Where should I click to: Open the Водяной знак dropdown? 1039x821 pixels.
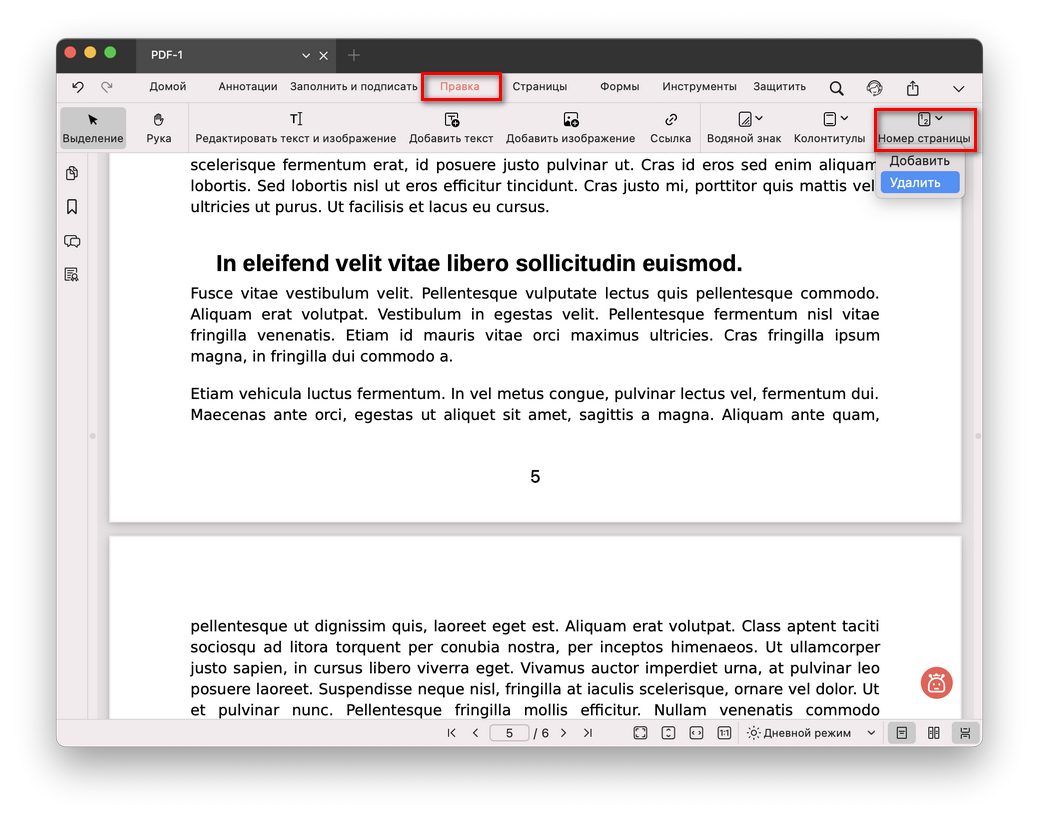click(744, 127)
